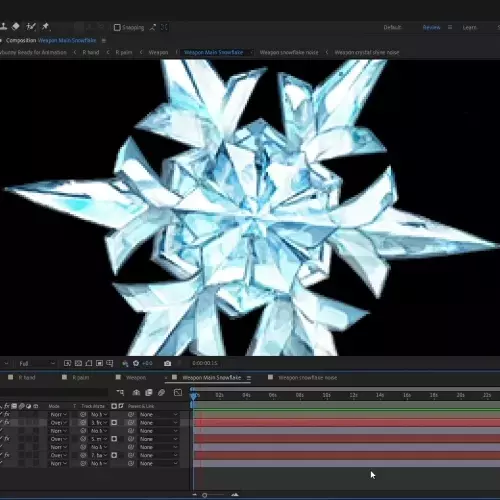This screenshot has width=500, height=500.
Task: Close the Weapon Main Snowflake timeline tab
Action: pyautogui.click(x=166, y=378)
